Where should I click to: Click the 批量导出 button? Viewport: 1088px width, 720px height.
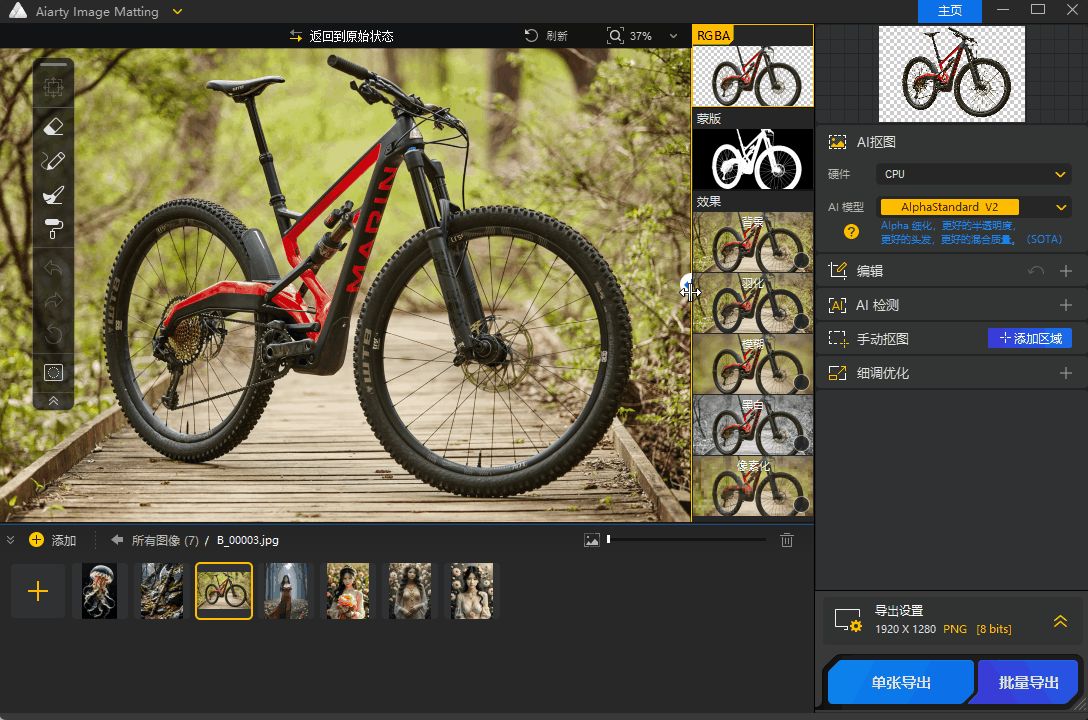coord(1028,683)
